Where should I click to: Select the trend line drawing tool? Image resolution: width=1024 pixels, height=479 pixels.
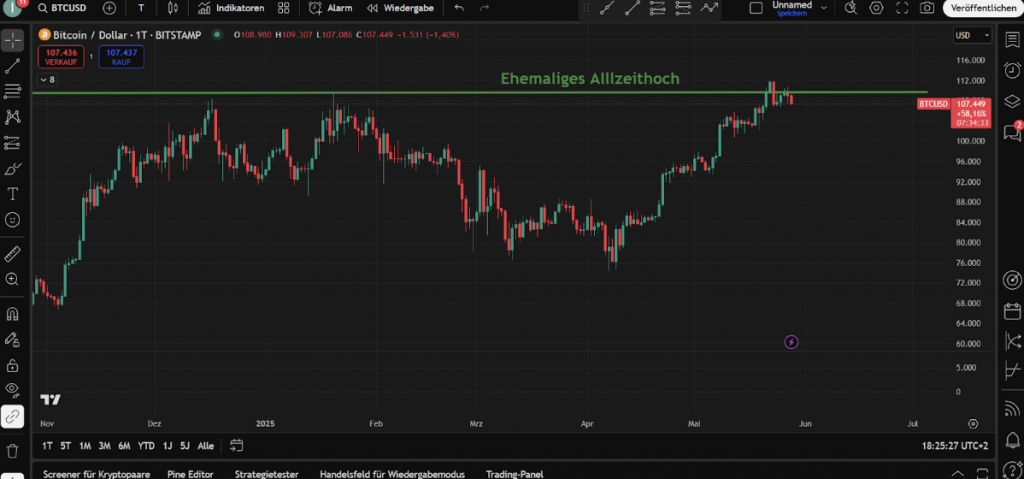[x=12, y=65]
